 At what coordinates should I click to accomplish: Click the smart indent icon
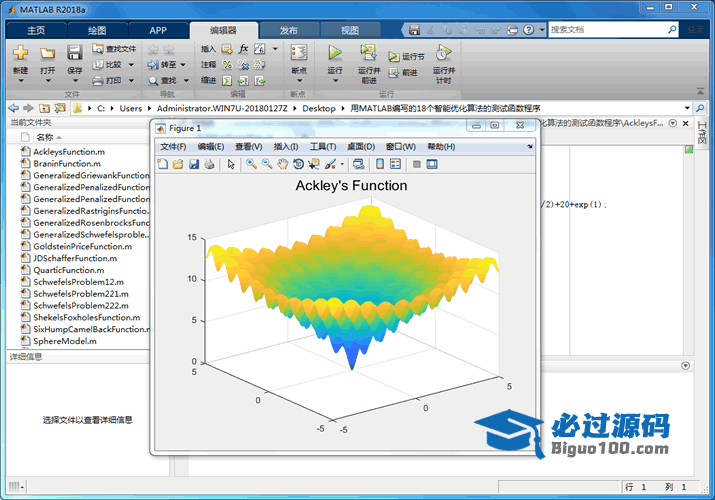(227, 81)
